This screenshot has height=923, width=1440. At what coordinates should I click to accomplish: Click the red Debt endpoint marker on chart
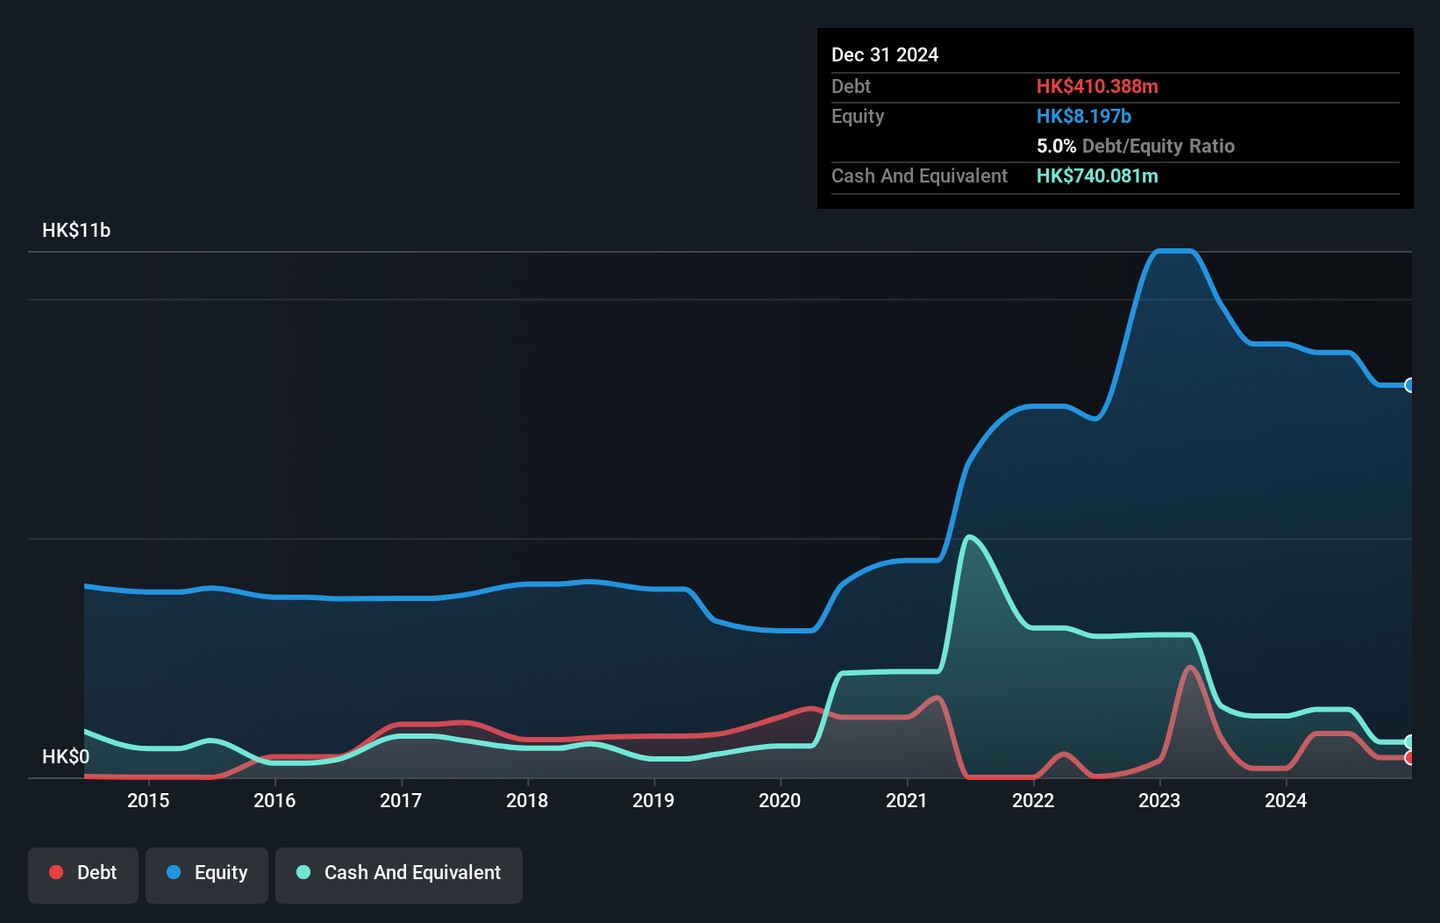pos(1409,758)
